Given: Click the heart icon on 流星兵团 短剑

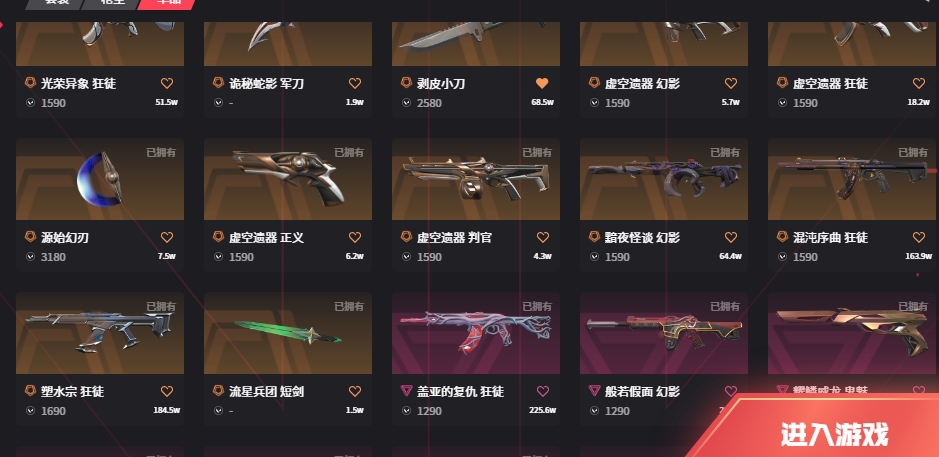Looking at the screenshot, I should pyautogui.click(x=355, y=391).
